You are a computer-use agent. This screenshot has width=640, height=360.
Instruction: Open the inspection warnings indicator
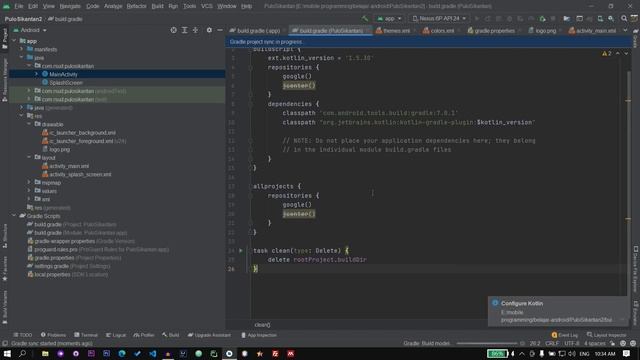607,53
